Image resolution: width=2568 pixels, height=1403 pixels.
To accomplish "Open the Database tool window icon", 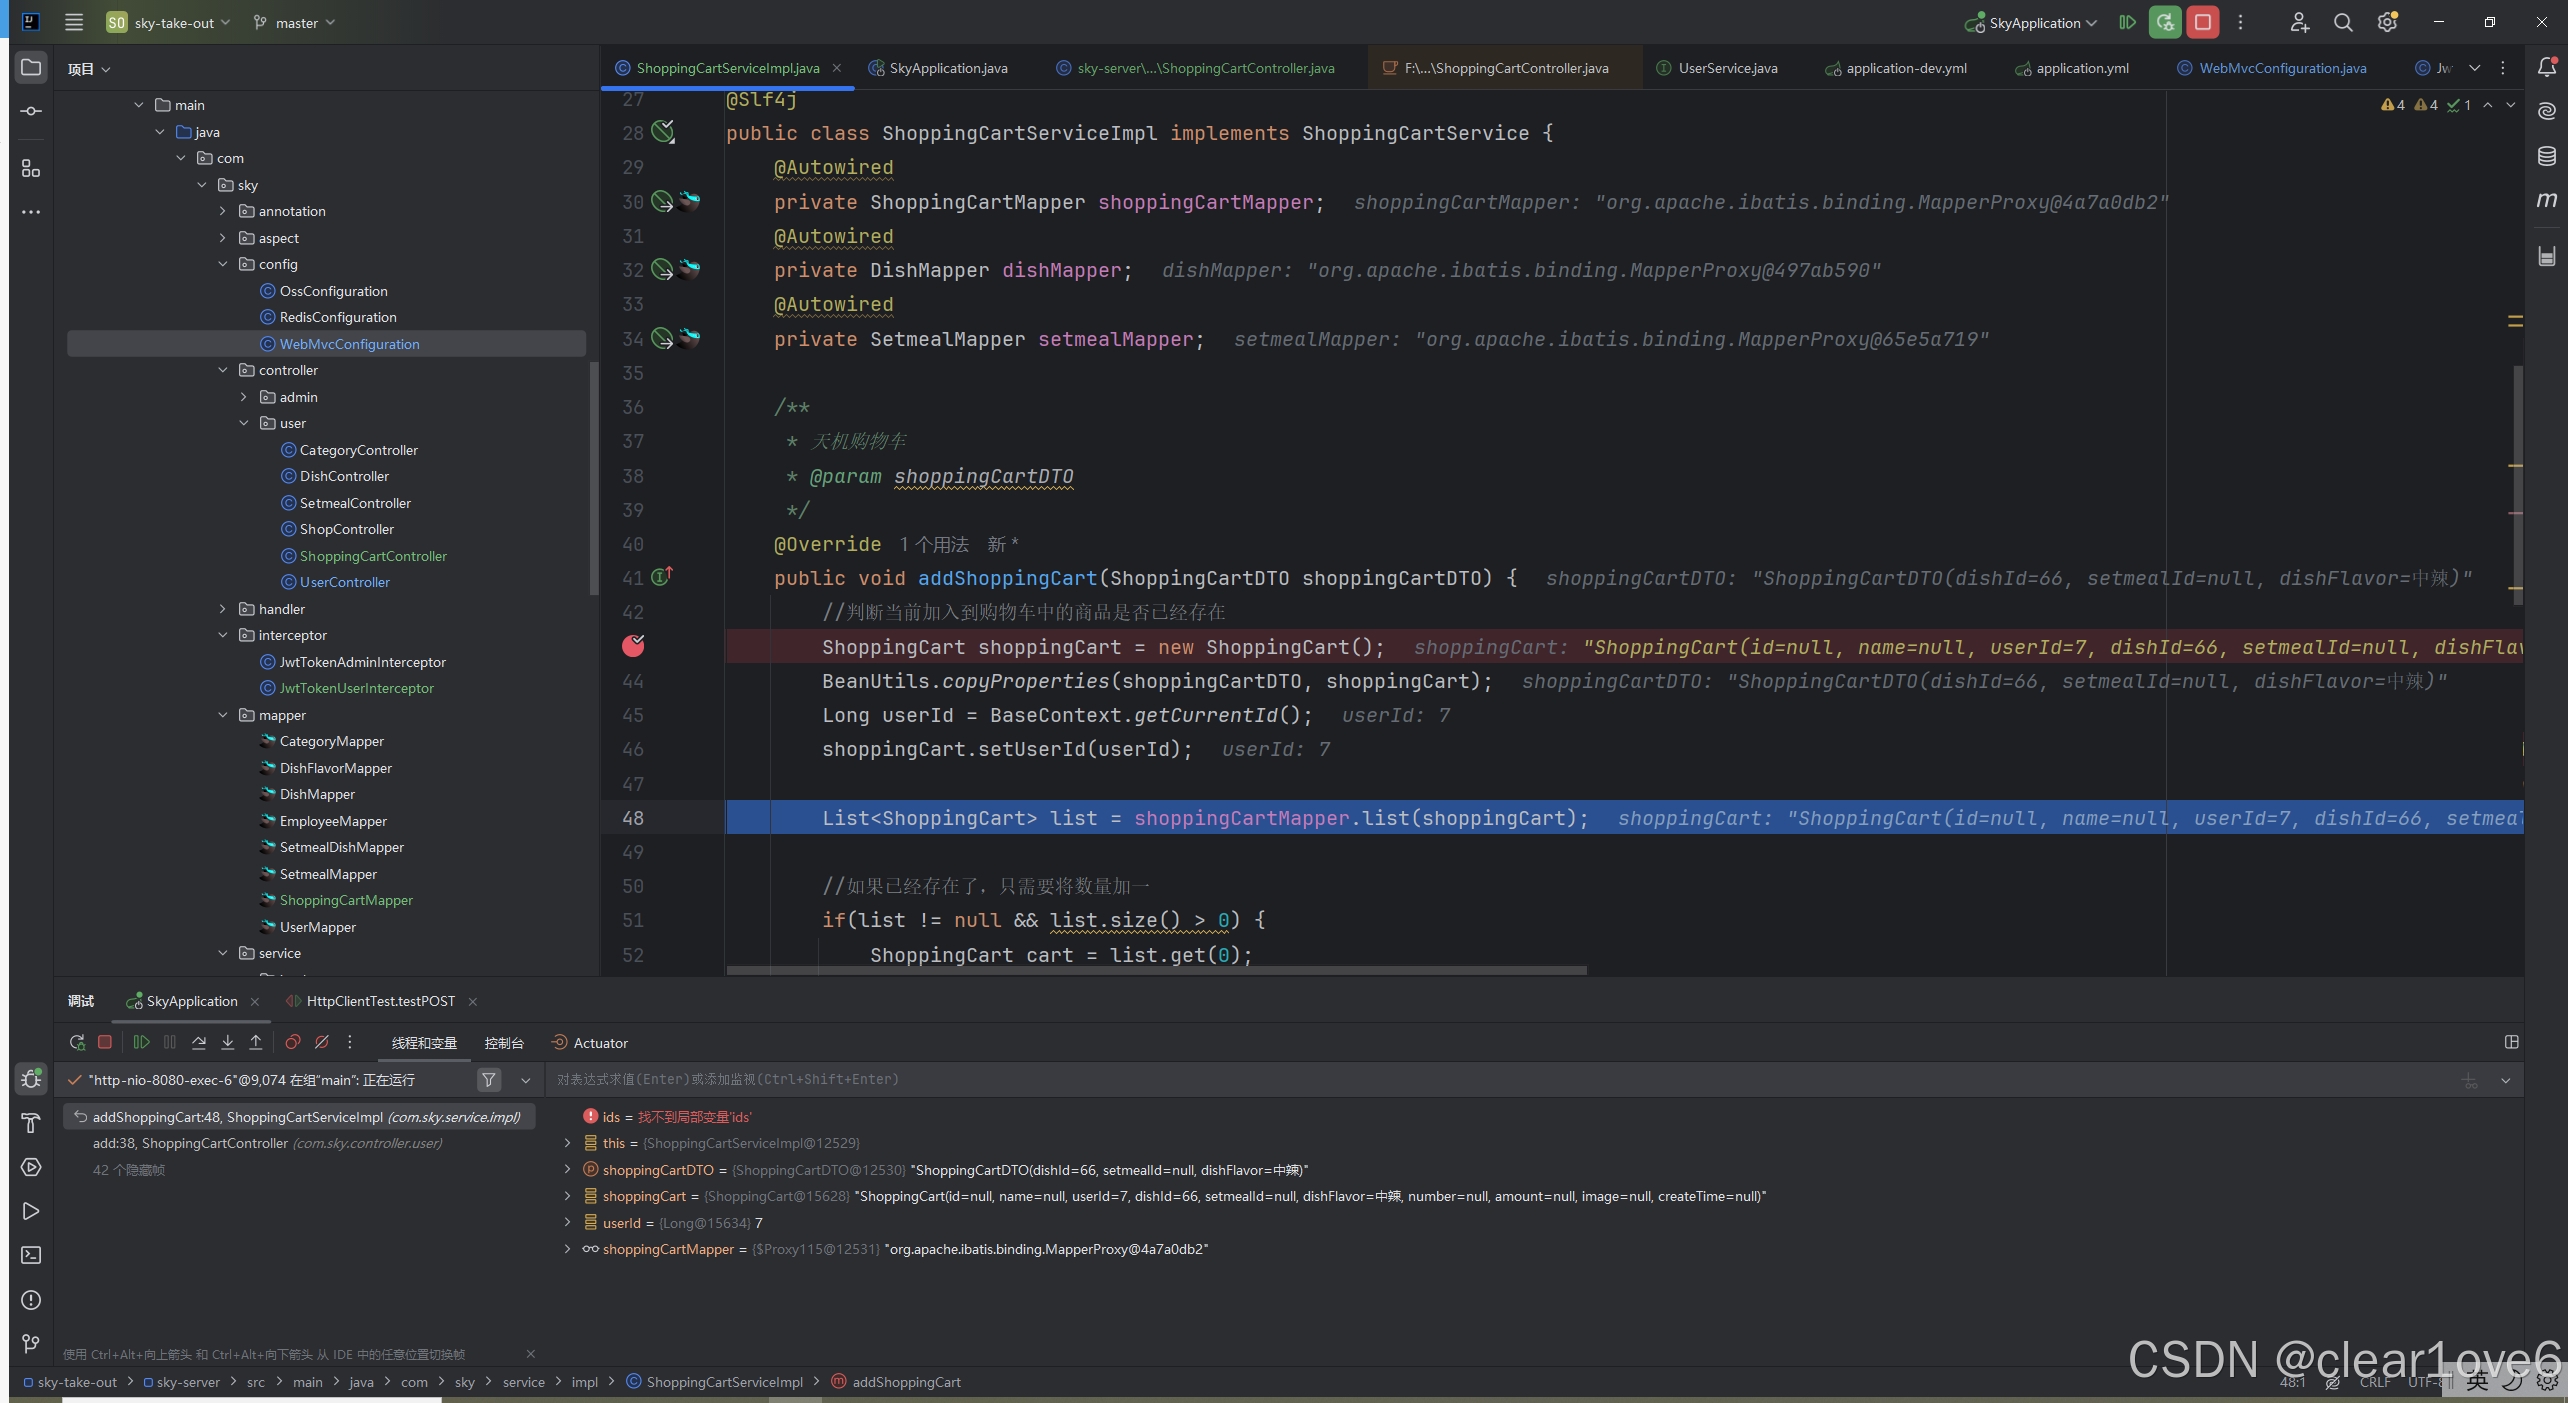I will [x=2546, y=156].
